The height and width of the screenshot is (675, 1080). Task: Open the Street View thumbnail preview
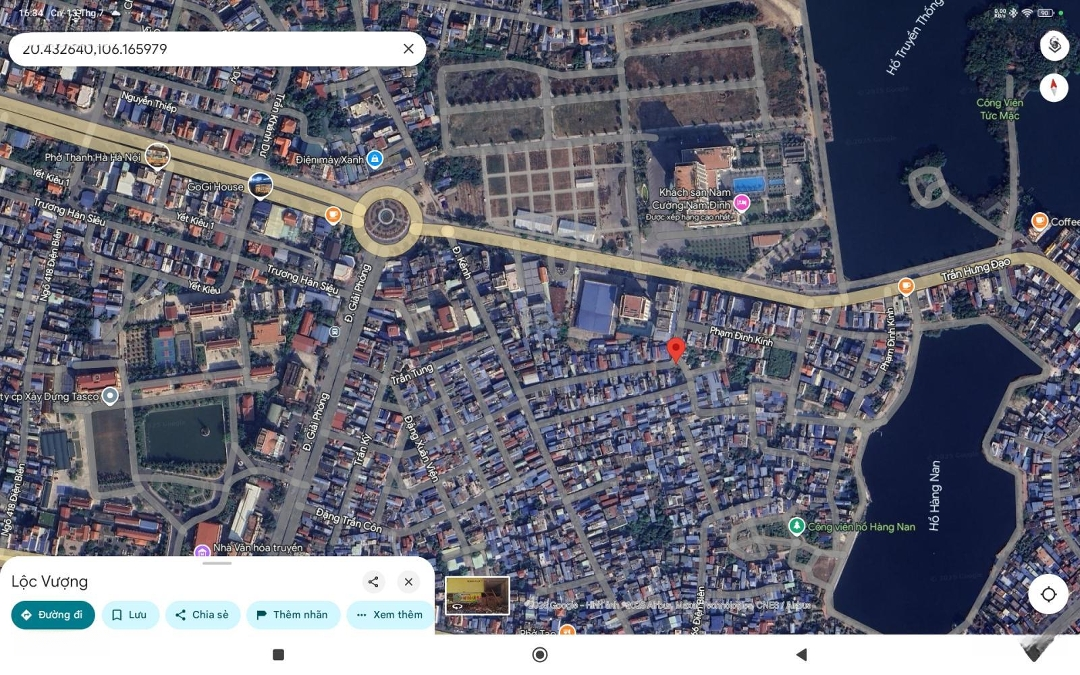[x=477, y=595]
